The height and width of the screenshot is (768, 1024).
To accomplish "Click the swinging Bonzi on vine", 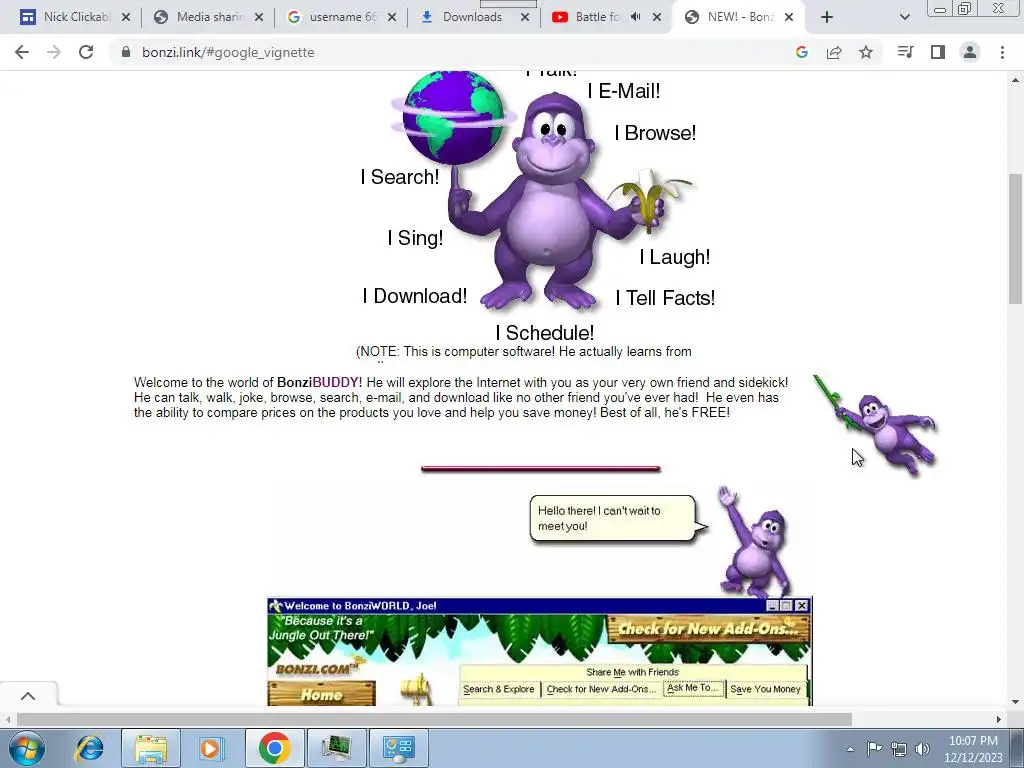I will (877, 424).
